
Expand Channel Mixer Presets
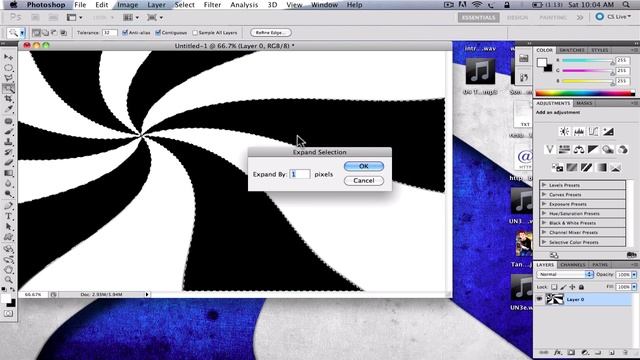click(x=544, y=233)
